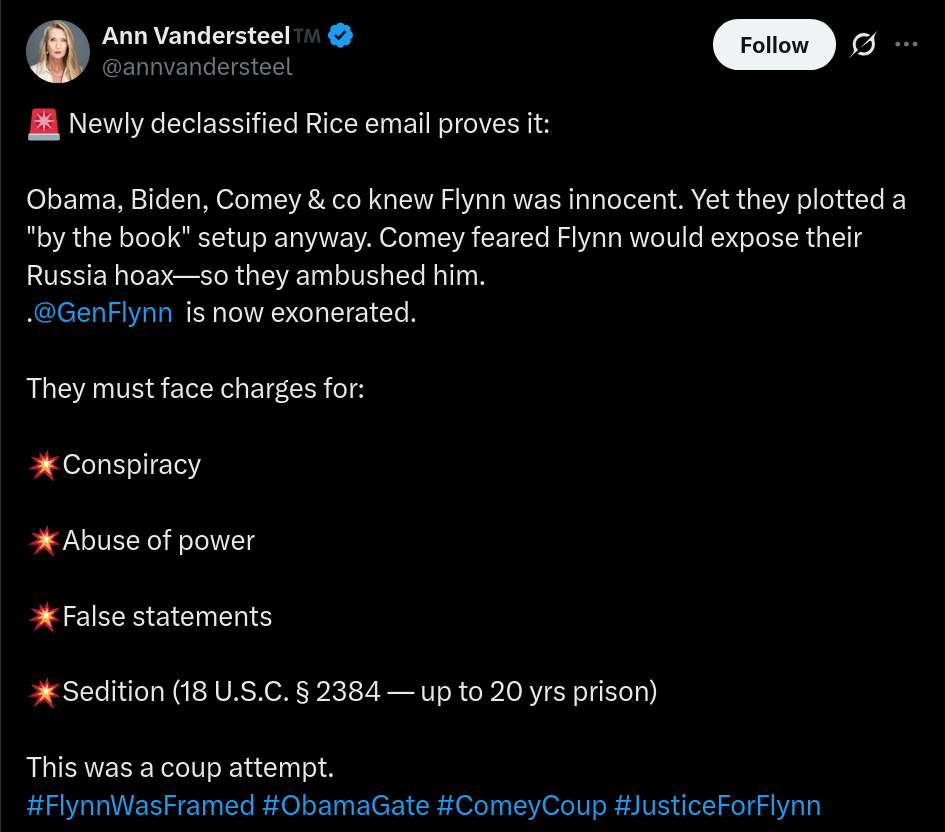Click the "This was a coup attempt." text

pyautogui.click(x=180, y=768)
